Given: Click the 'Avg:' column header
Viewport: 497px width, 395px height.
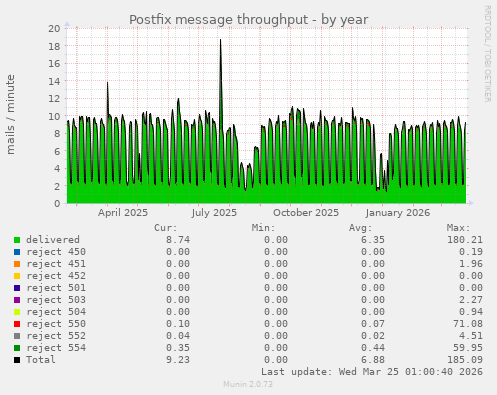Looking at the screenshot, I should pos(360,228).
